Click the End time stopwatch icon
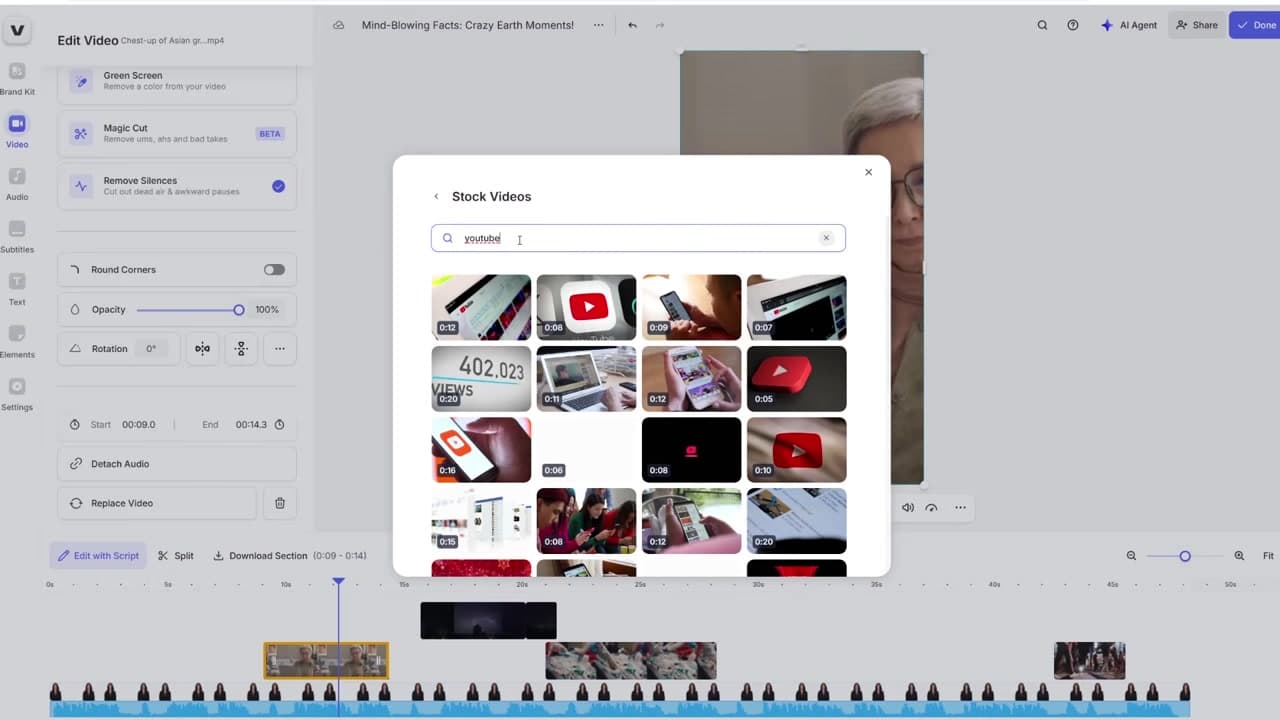The width and height of the screenshot is (1280, 720). [x=279, y=425]
